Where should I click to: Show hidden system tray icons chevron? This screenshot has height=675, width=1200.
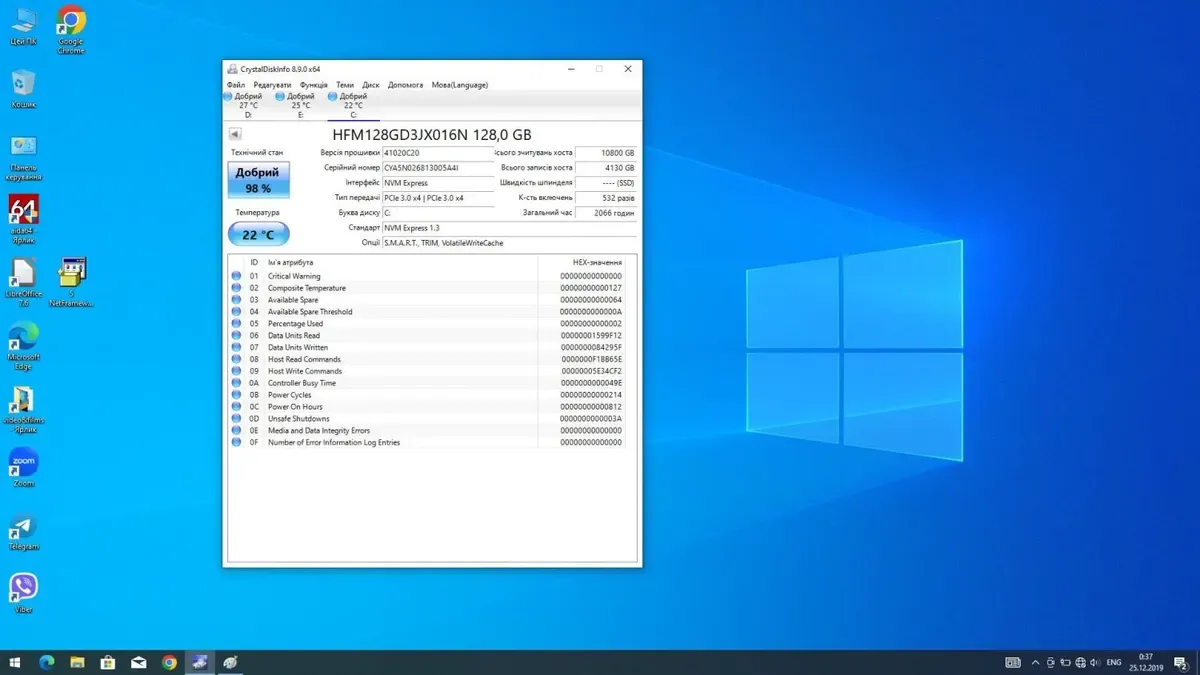tap(1034, 662)
